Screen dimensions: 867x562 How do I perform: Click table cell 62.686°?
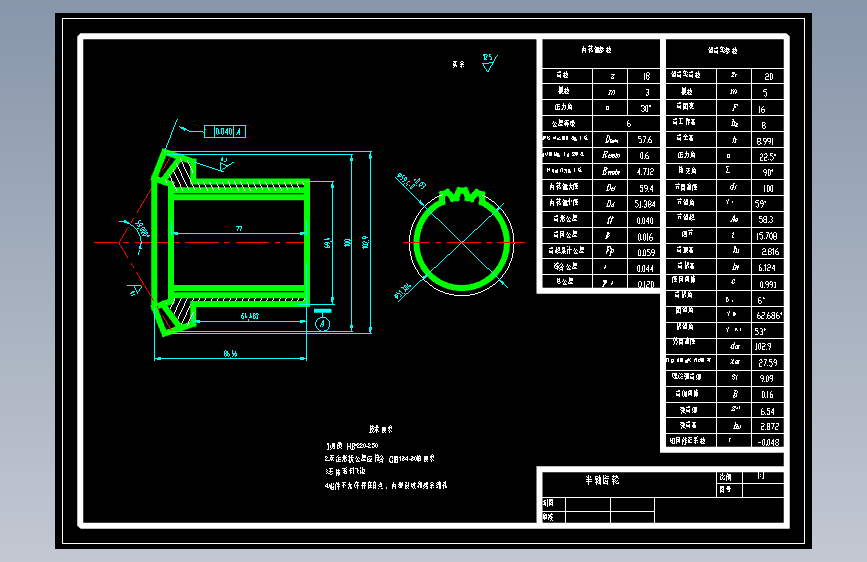pyautogui.click(x=769, y=316)
